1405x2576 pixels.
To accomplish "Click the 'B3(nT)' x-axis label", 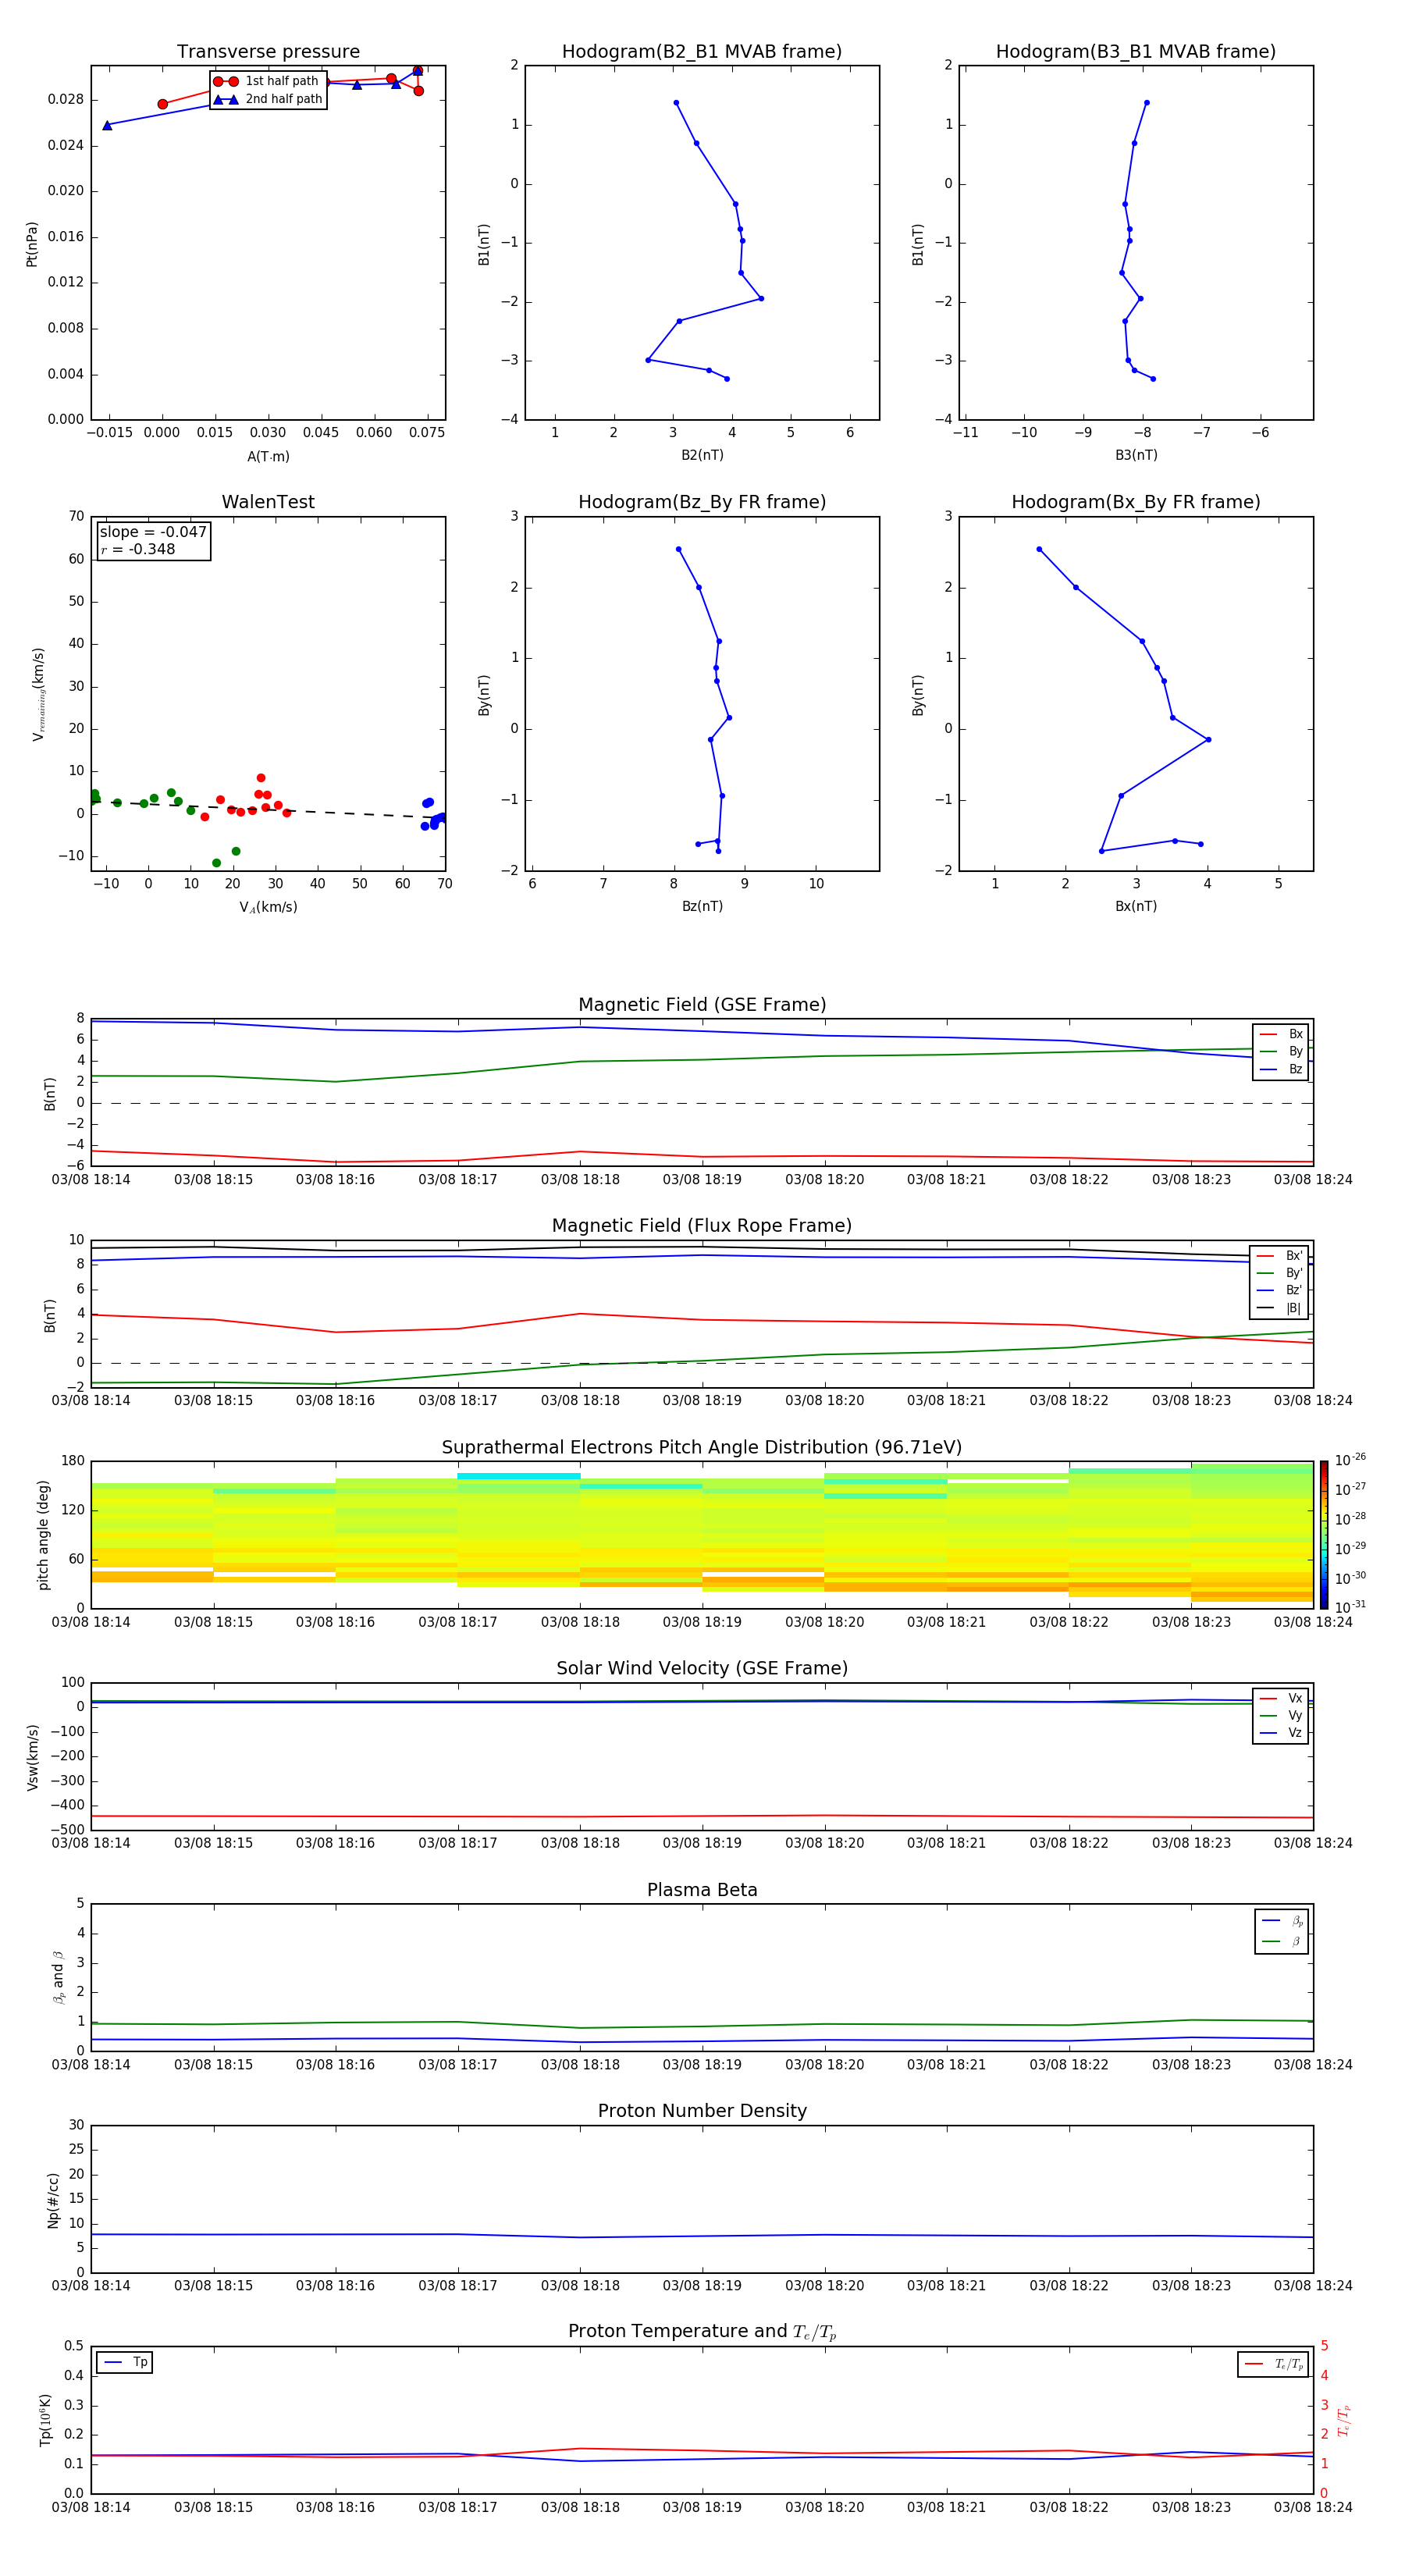I will 1136,455.
